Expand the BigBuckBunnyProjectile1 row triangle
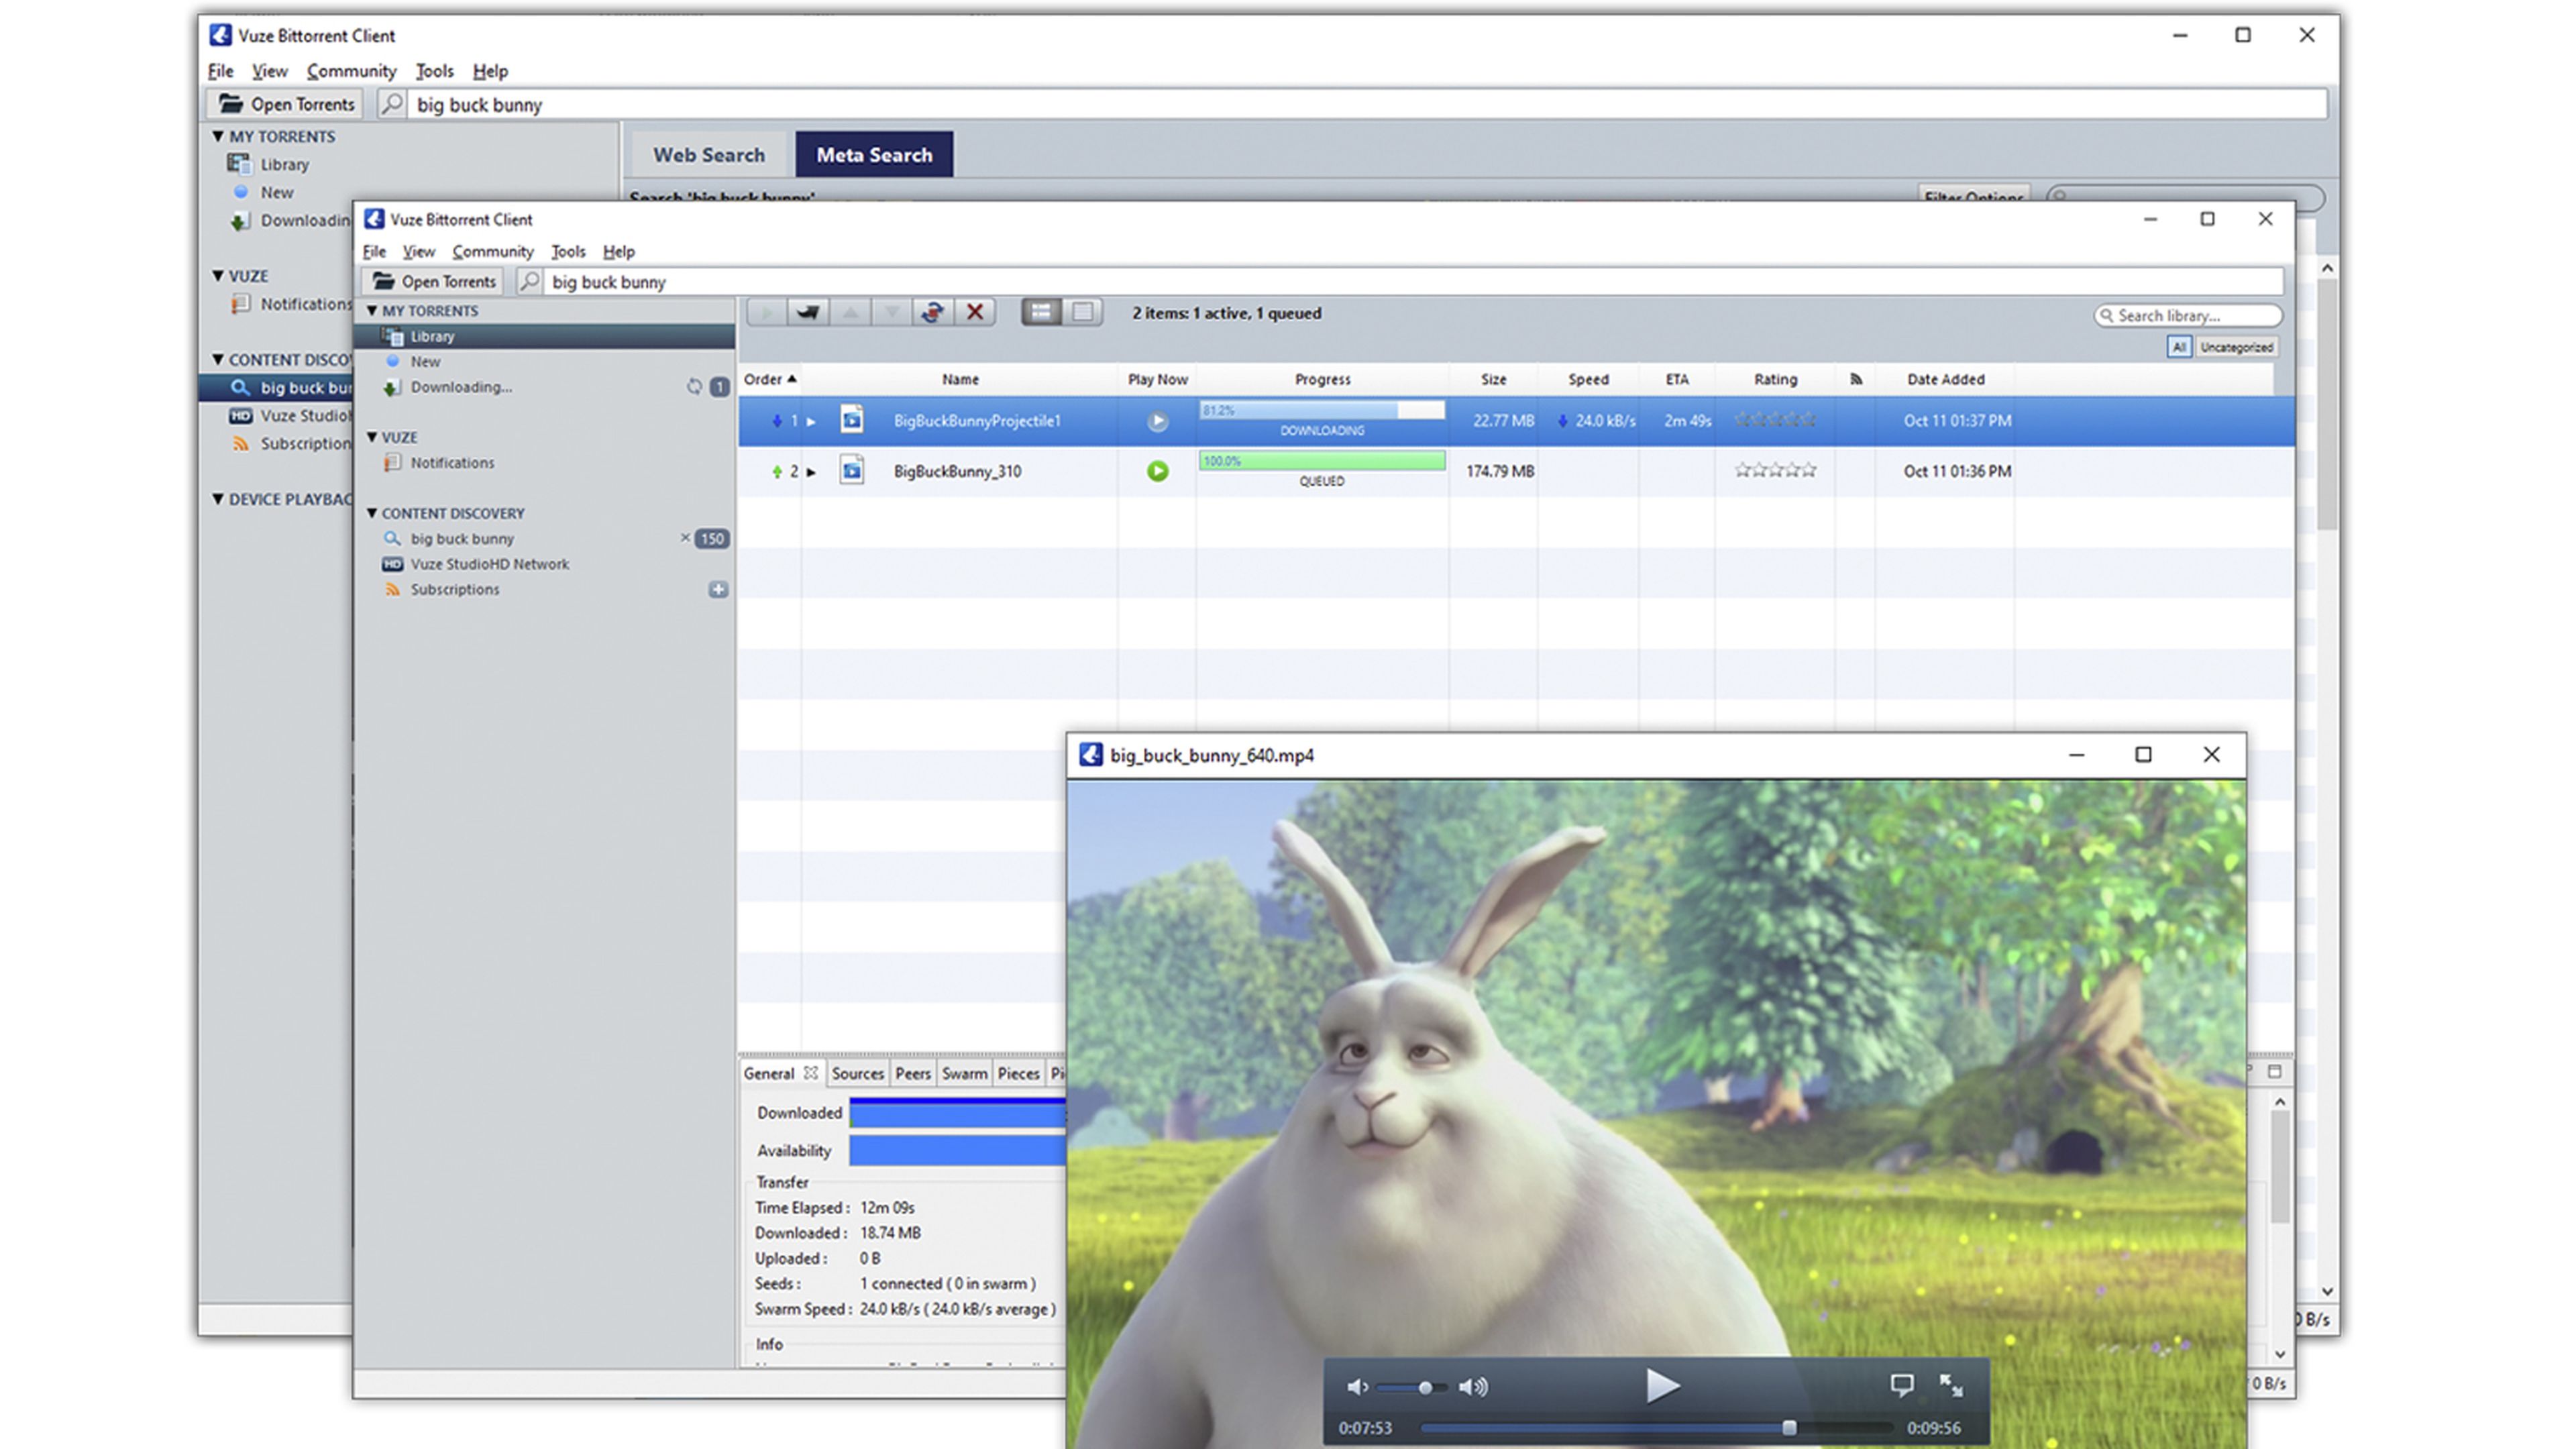2576x1449 pixels. 811,421
